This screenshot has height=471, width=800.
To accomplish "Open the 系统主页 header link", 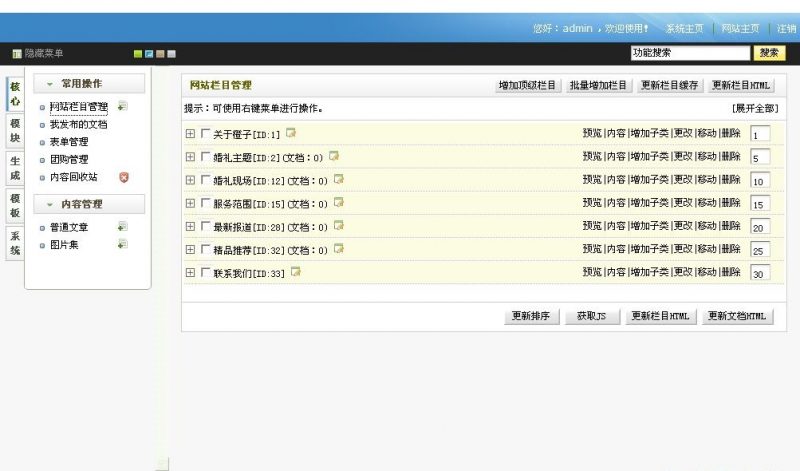I will coord(684,29).
